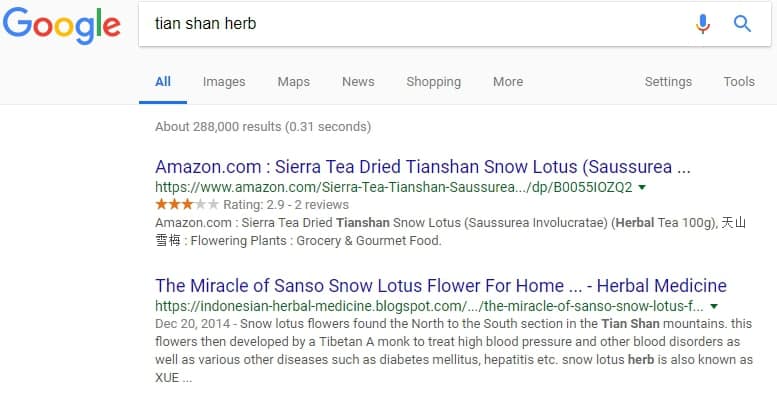Expand the blogspot result URL dropdown arrow
This screenshot has height=393, width=777.
[x=714, y=306]
